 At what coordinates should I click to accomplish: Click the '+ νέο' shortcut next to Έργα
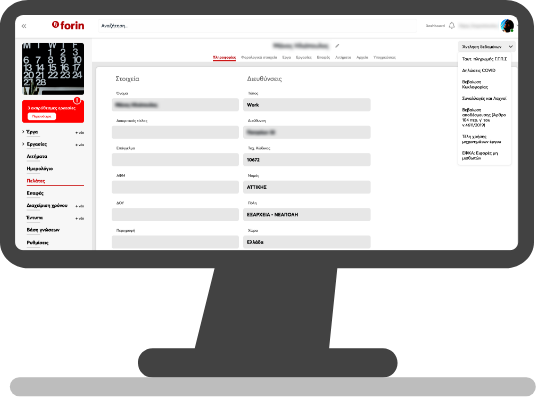click(80, 133)
